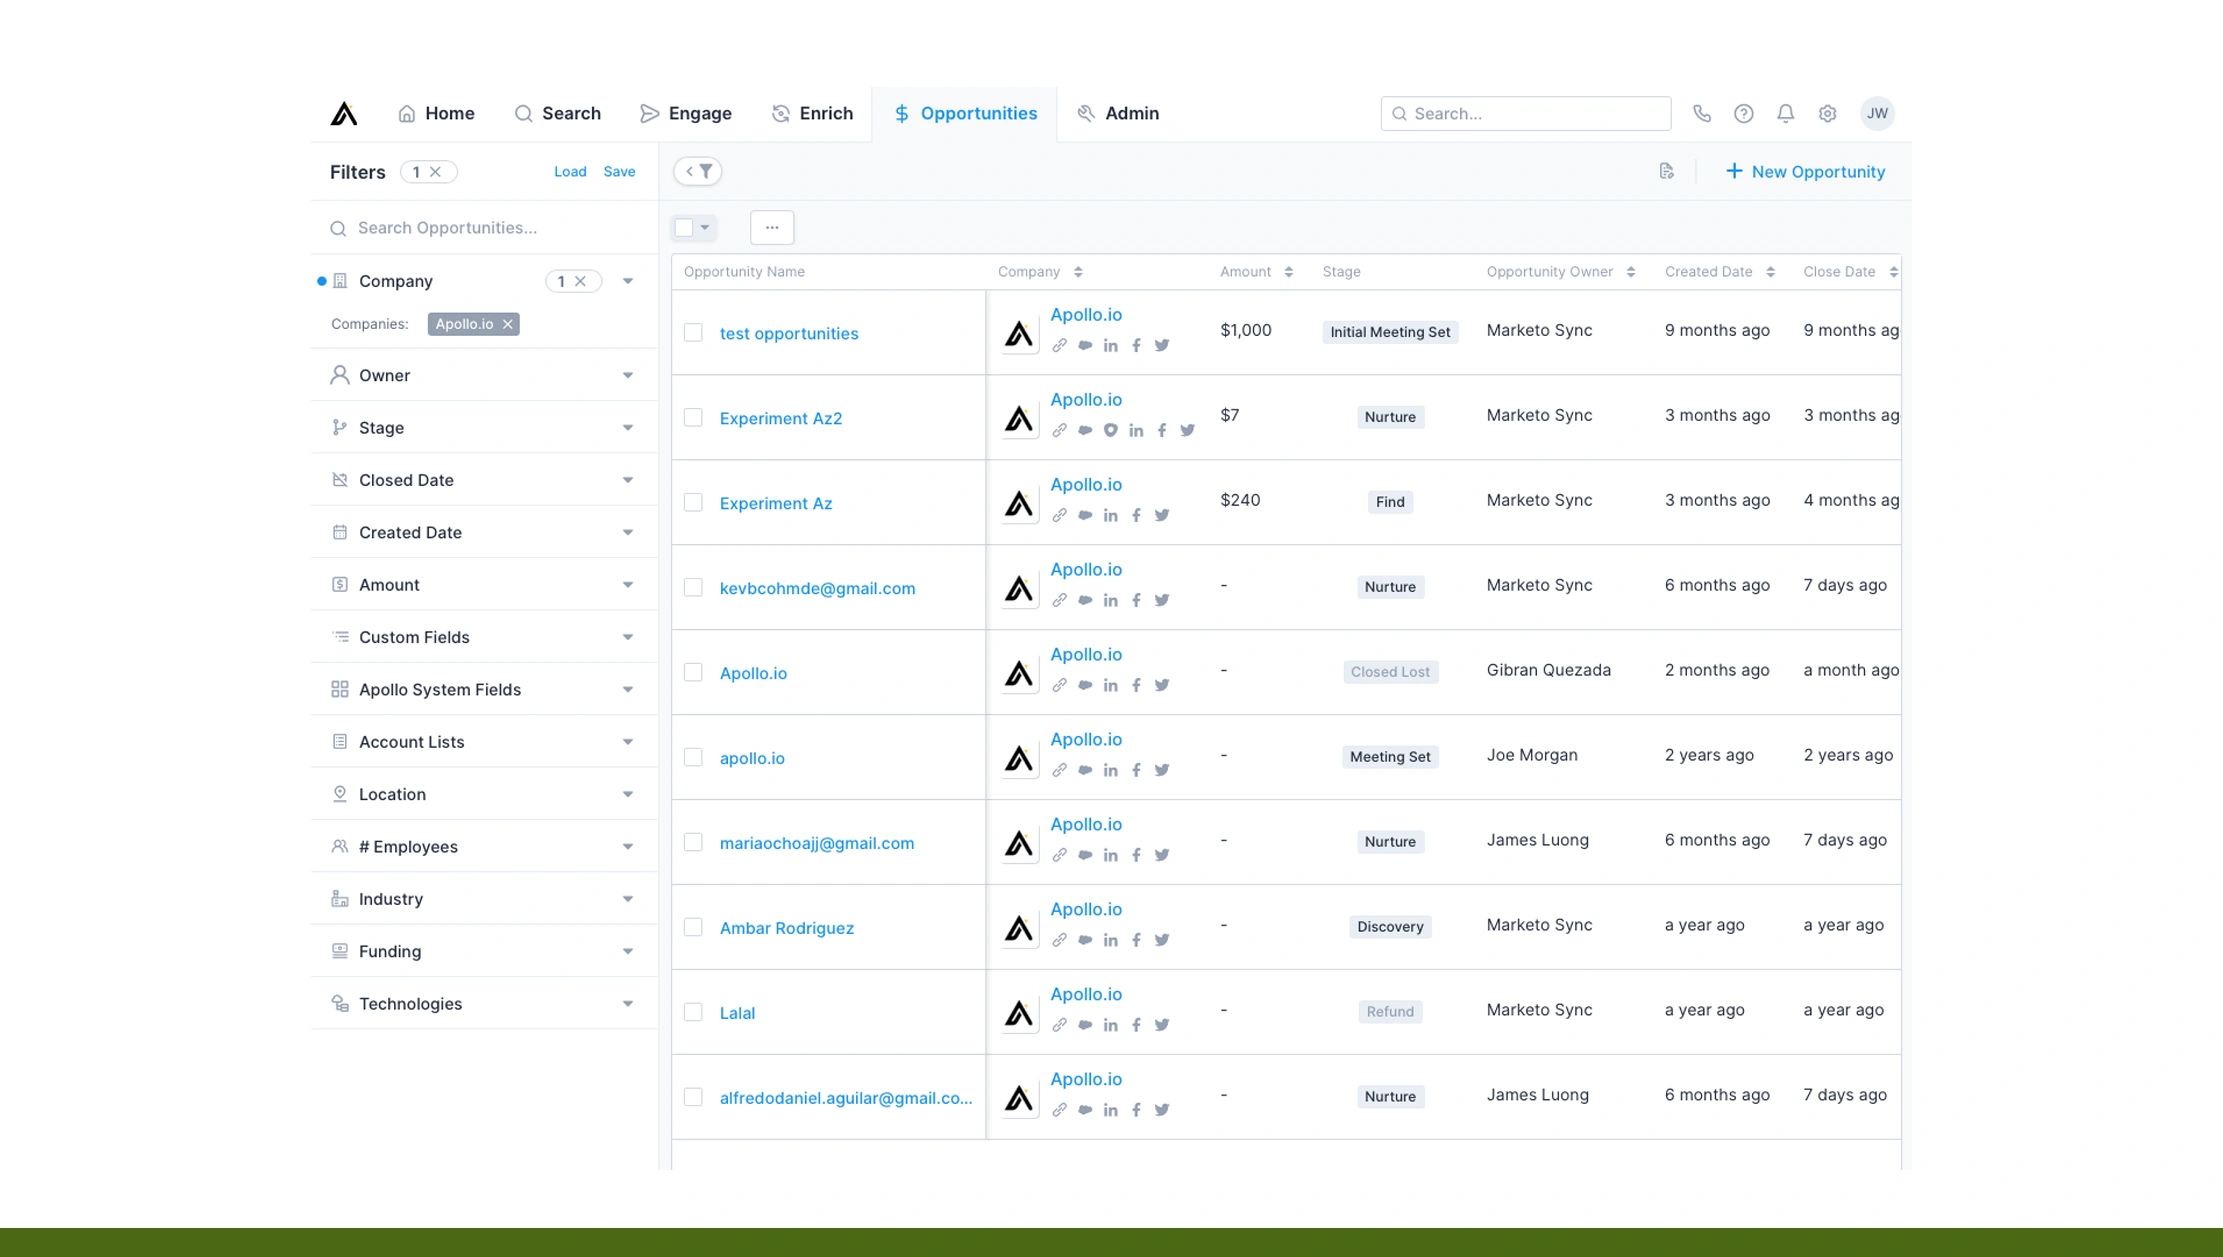
Task: Toggle the select-all checkbox above the table
Action: point(685,227)
